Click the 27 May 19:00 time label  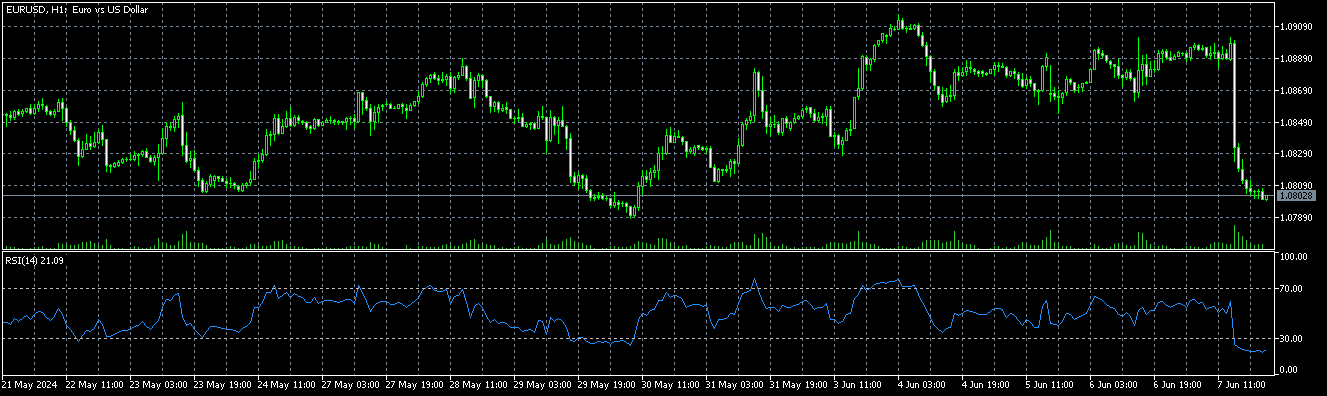click(x=415, y=384)
